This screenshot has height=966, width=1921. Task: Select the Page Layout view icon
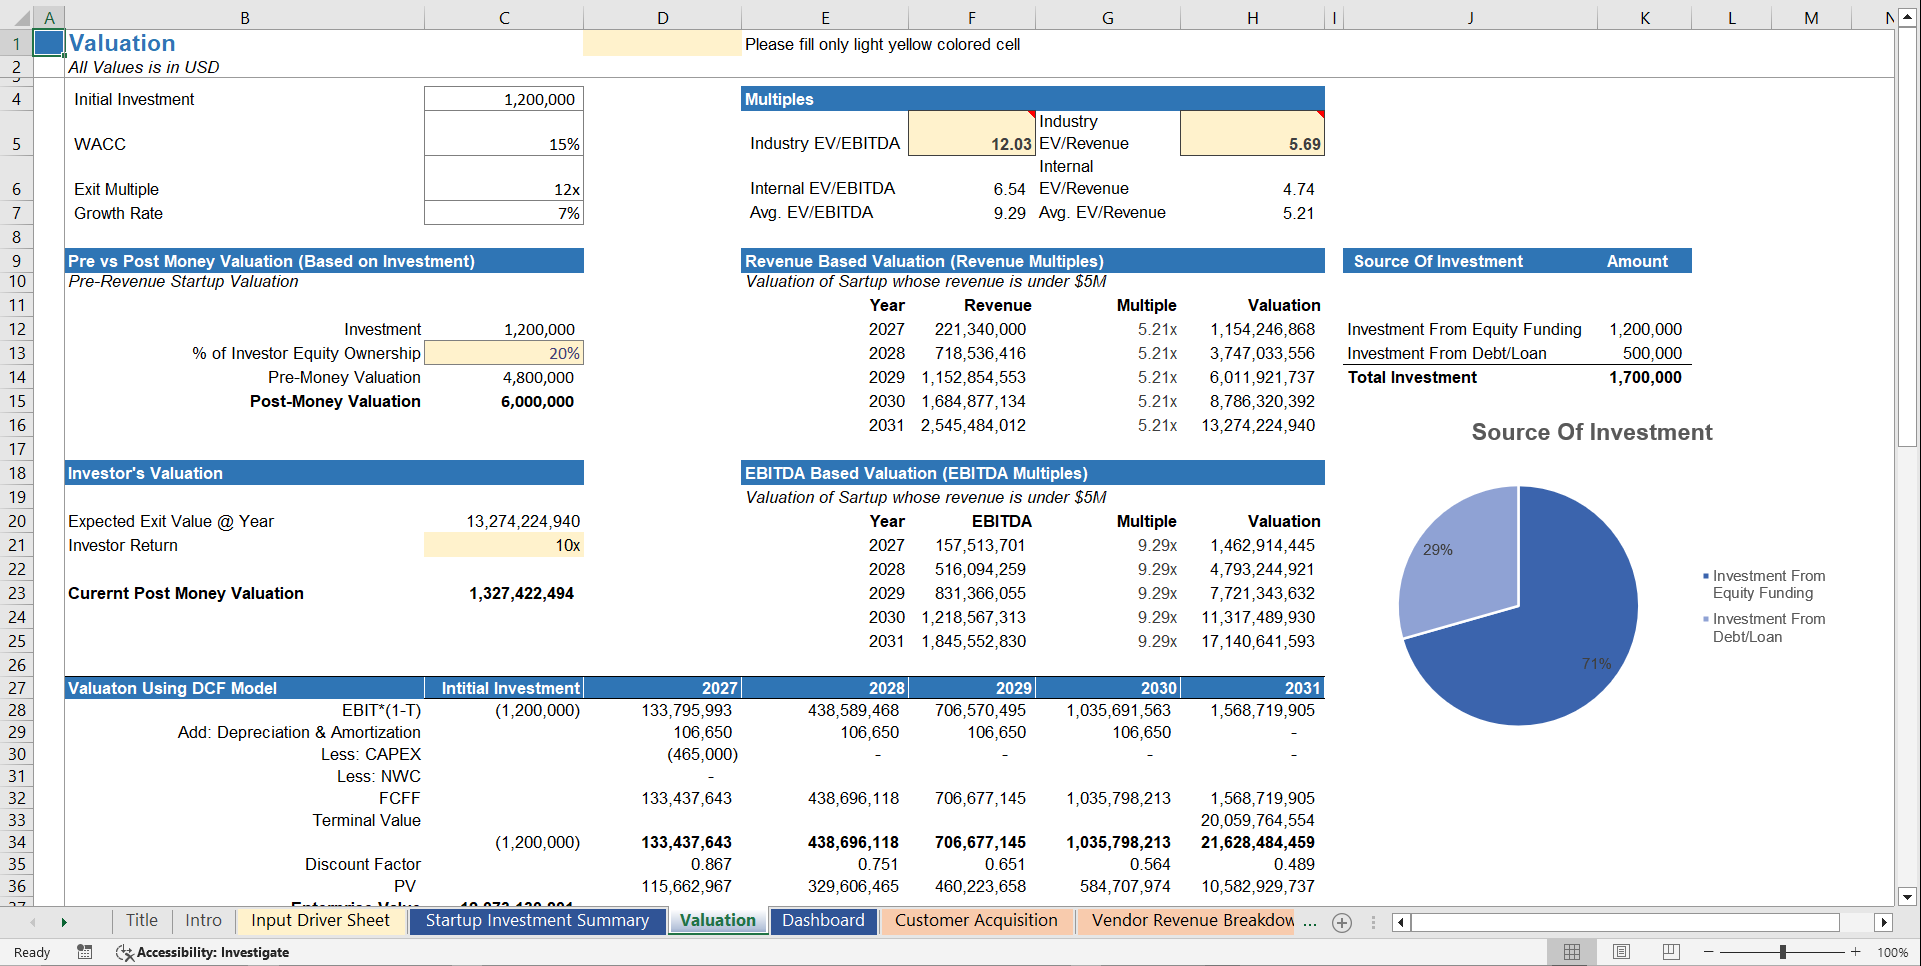1620,952
